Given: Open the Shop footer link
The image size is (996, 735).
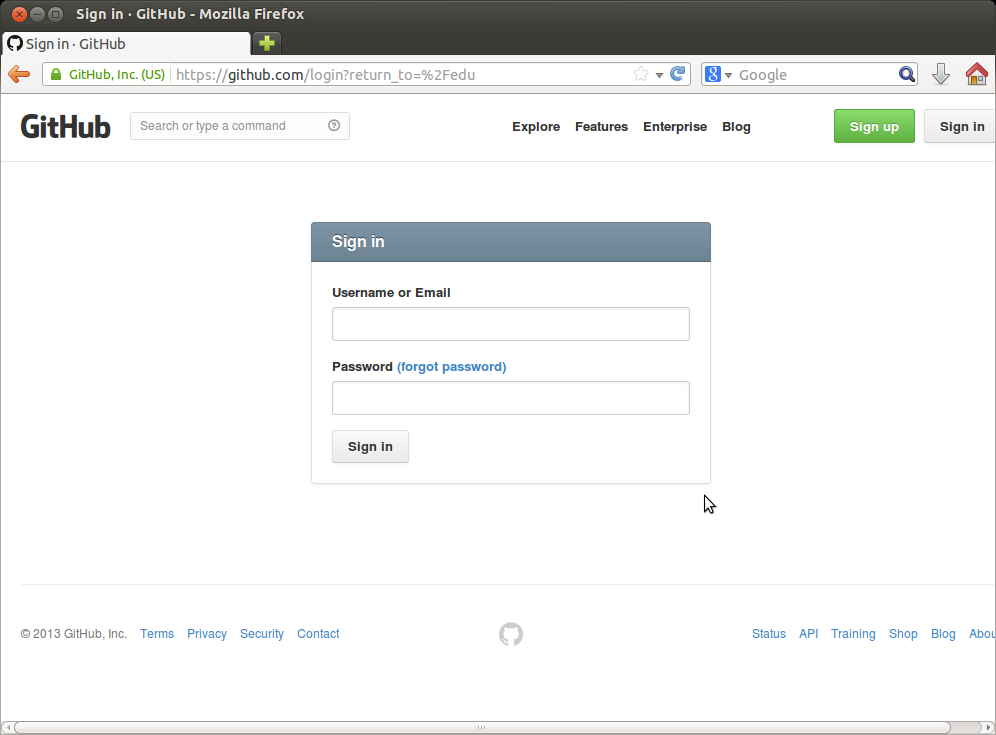Looking at the screenshot, I should [x=903, y=633].
